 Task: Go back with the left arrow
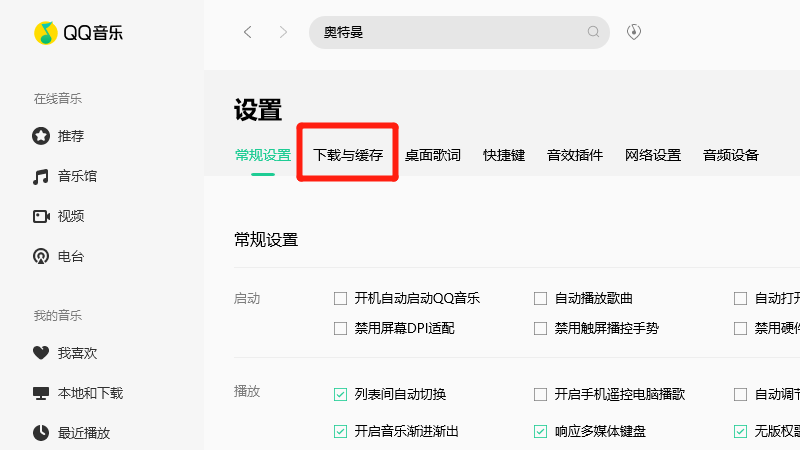pos(248,32)
